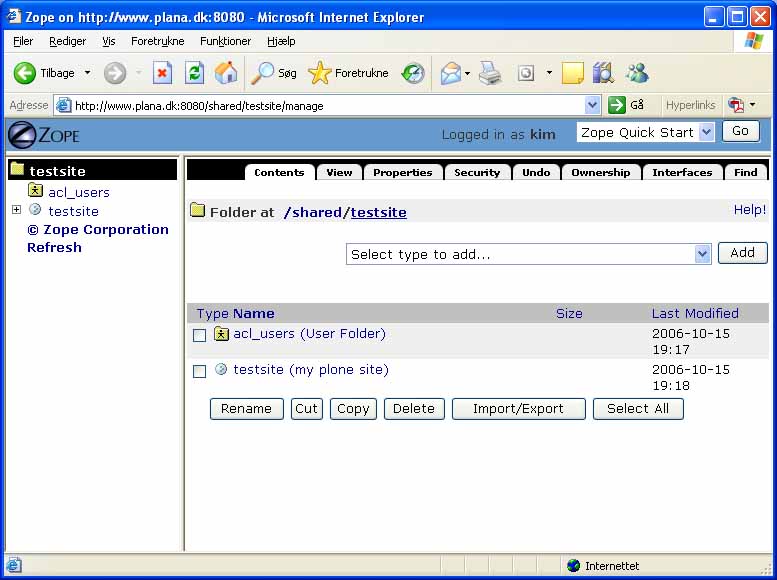This screenshot has height=580, width=777.
Task: Click the Zope logo in the header
Action: 43,134
